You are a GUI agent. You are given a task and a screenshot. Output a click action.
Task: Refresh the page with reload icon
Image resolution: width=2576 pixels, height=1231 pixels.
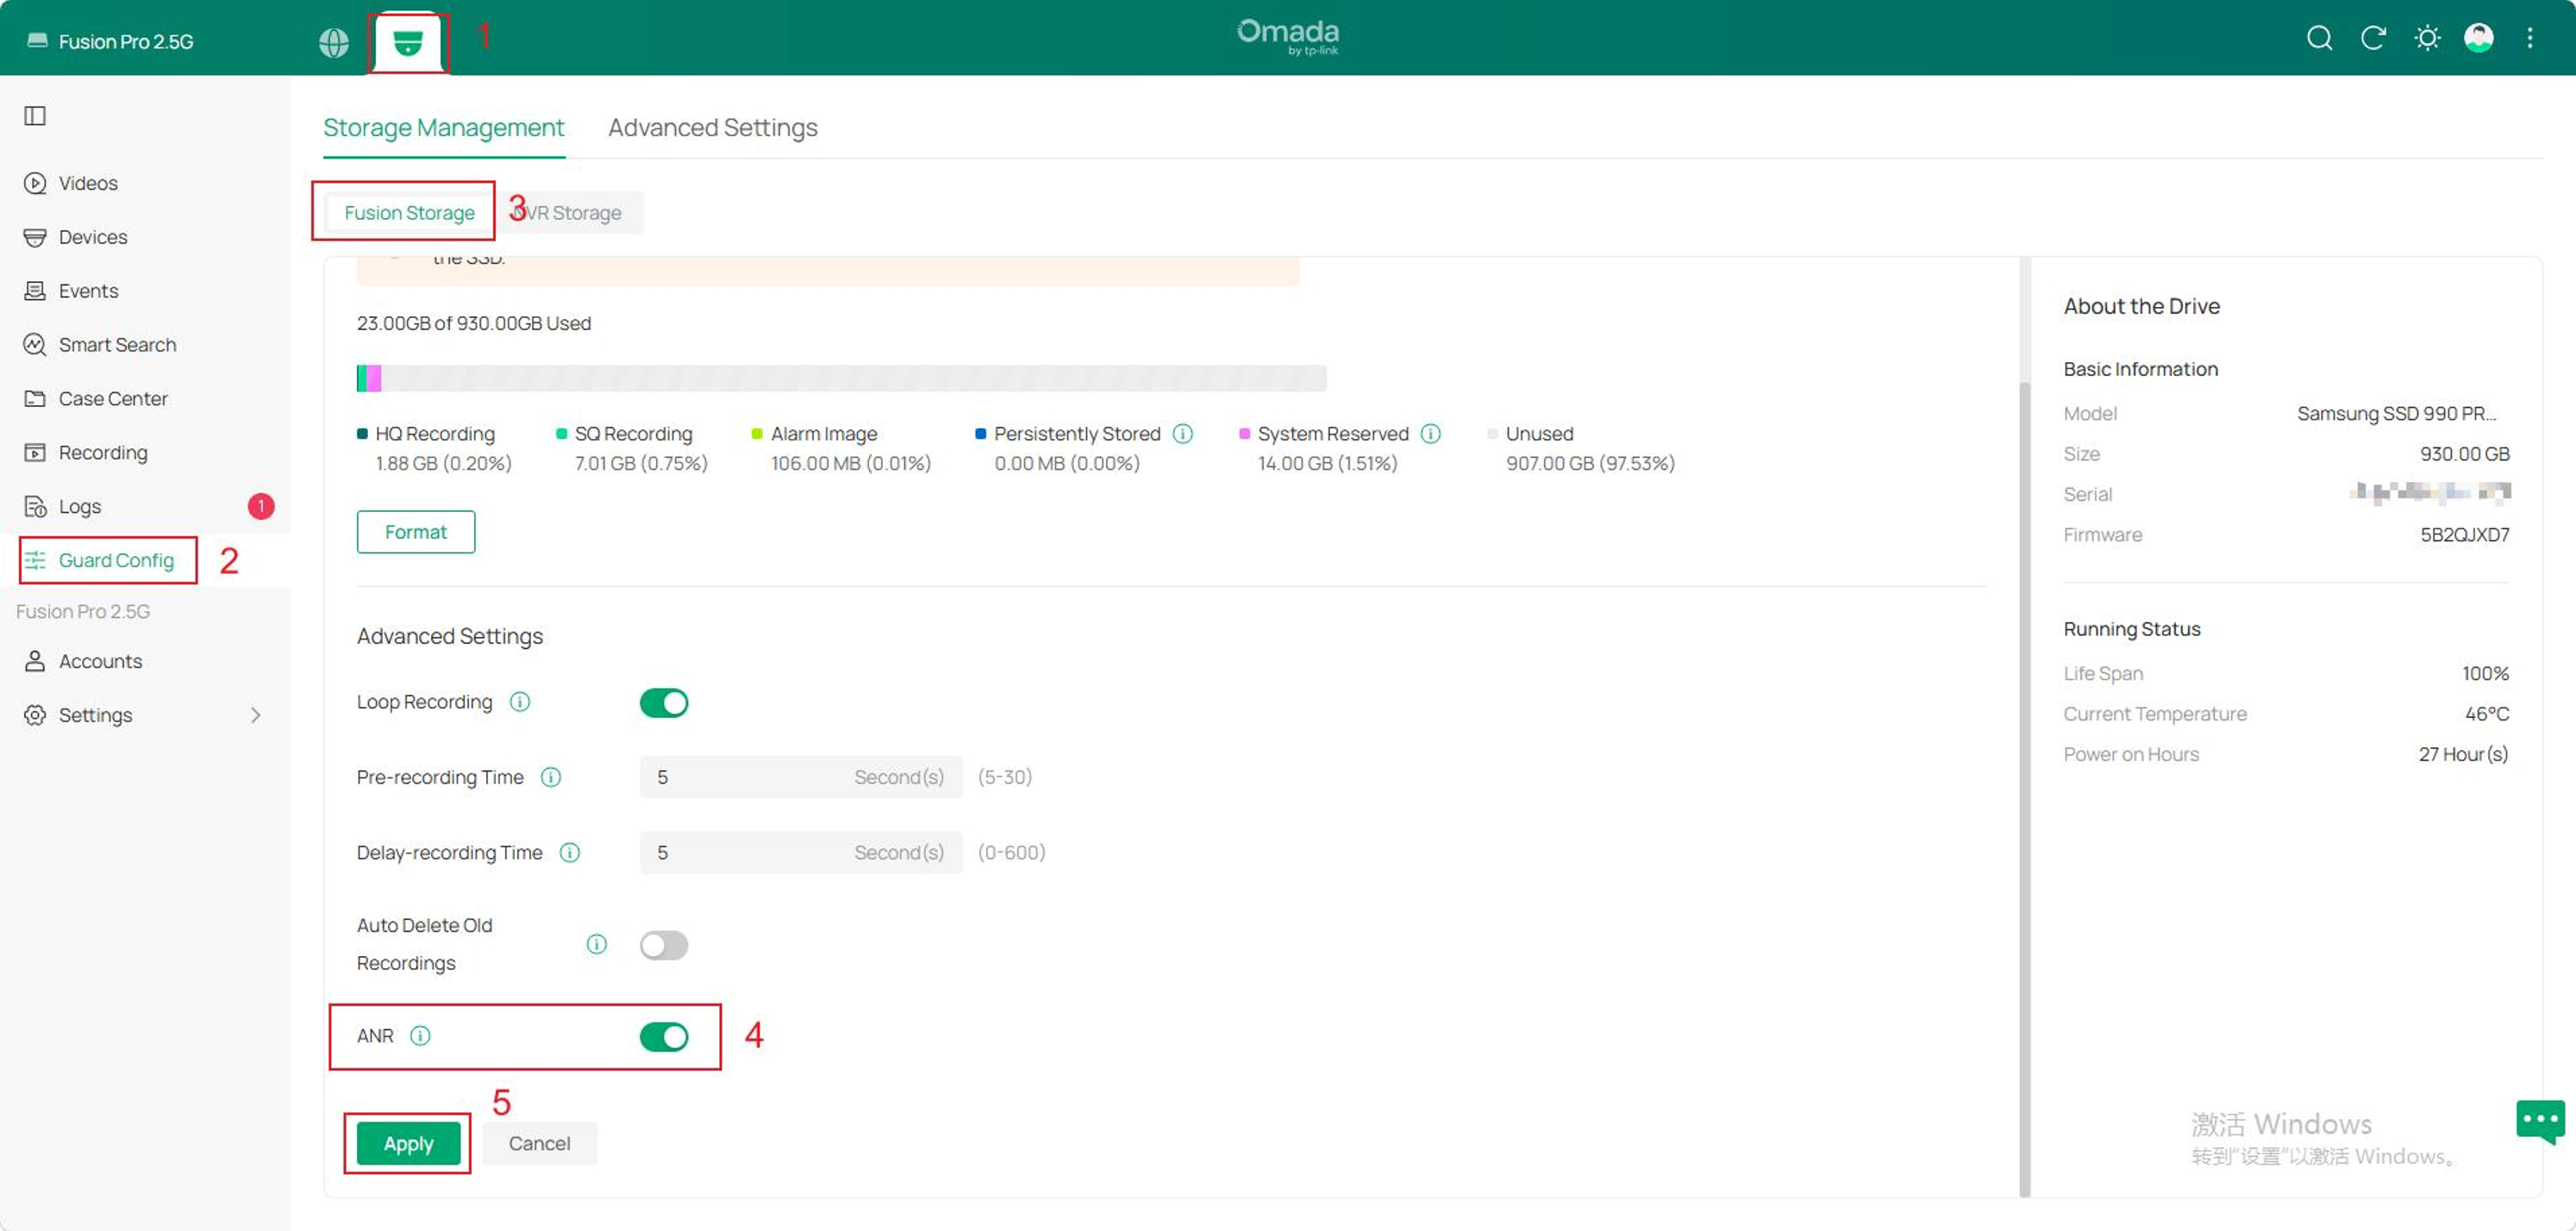(x=2373, y=38)
